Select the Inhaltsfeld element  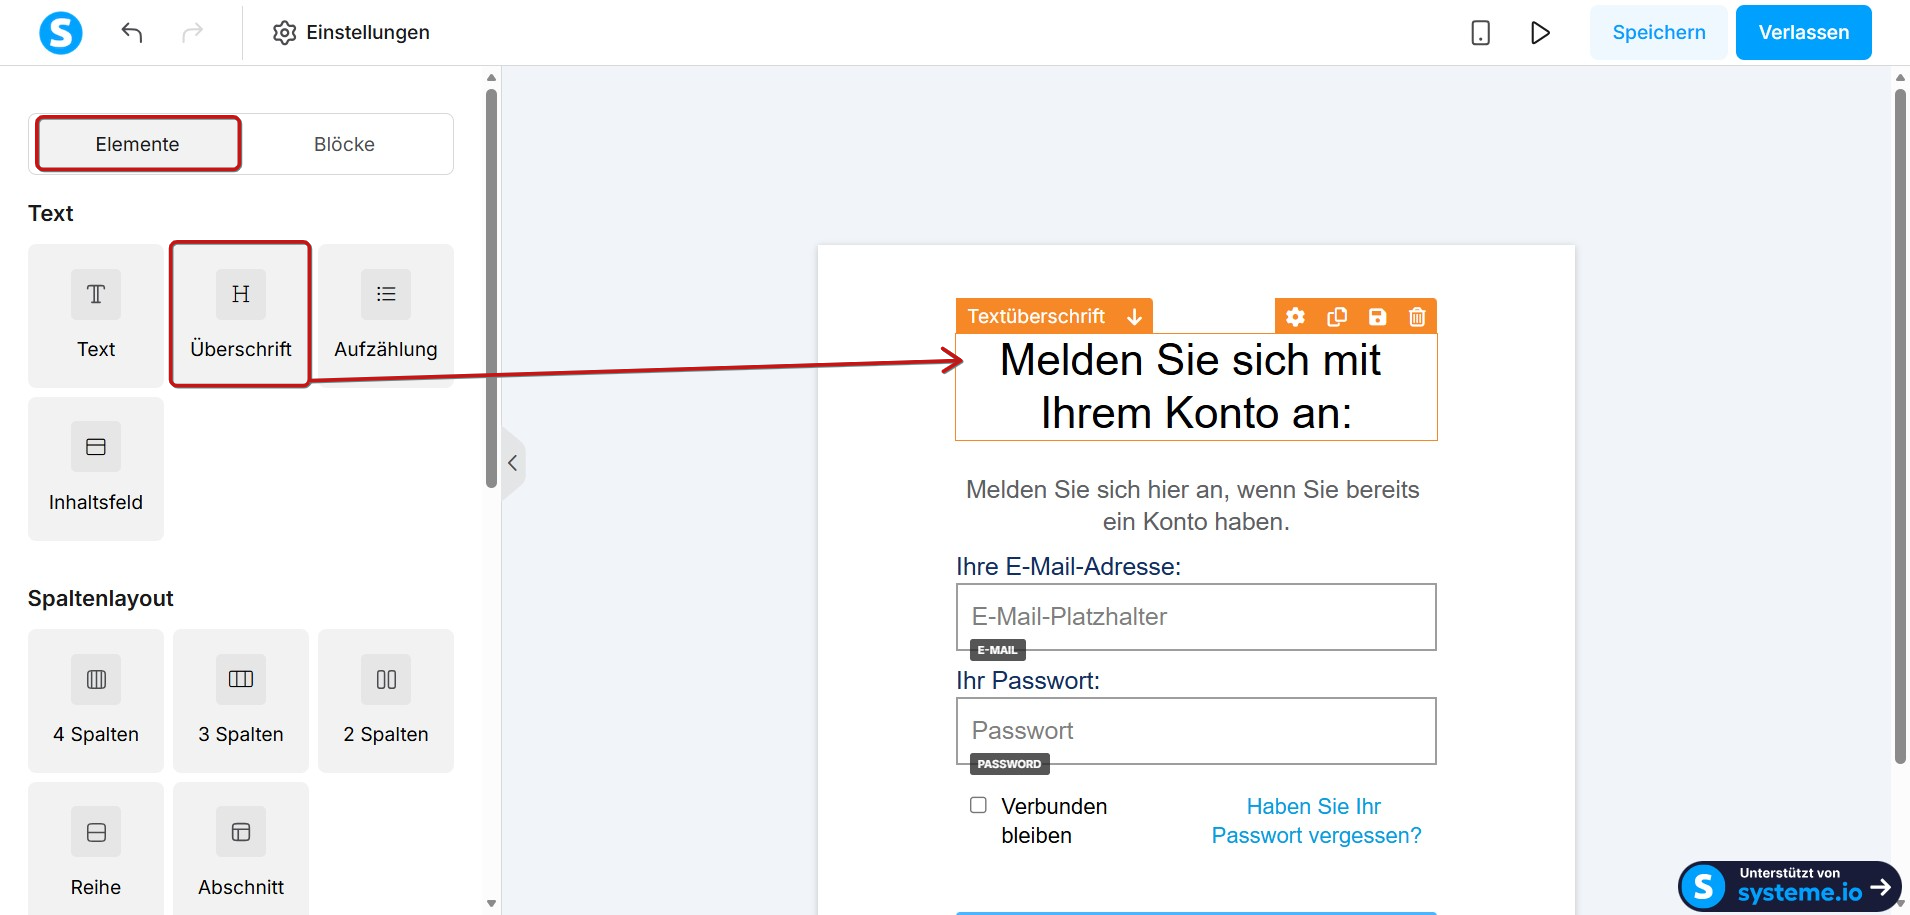pos(96,468)
